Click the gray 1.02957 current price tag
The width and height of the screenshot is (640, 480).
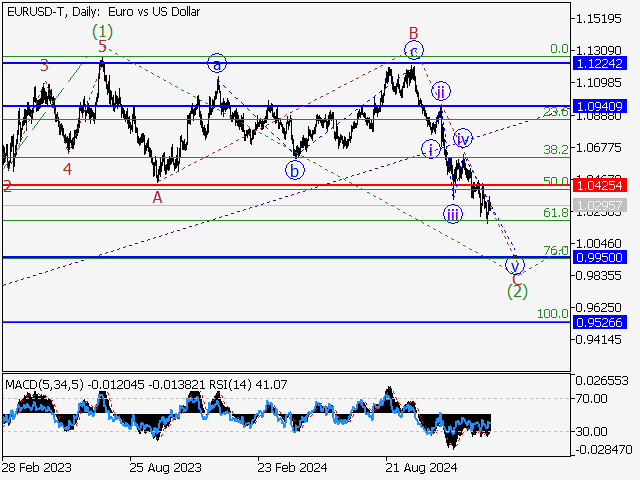coord(600,205)
